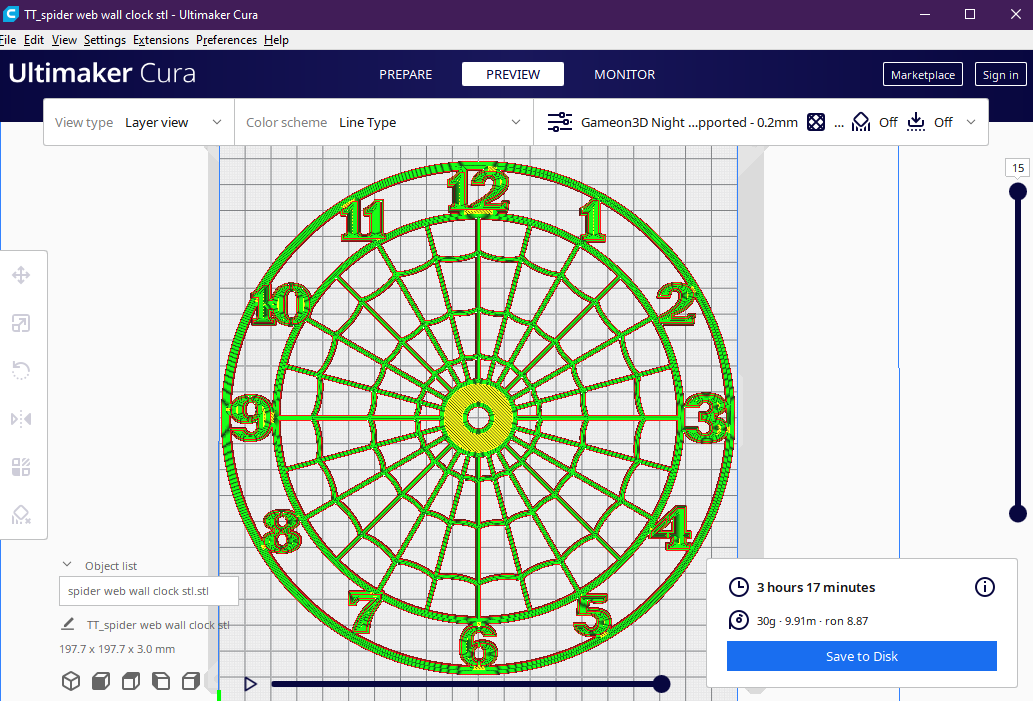Open the Help menu
Screen dimensions: 1033x701
point(276,40)
